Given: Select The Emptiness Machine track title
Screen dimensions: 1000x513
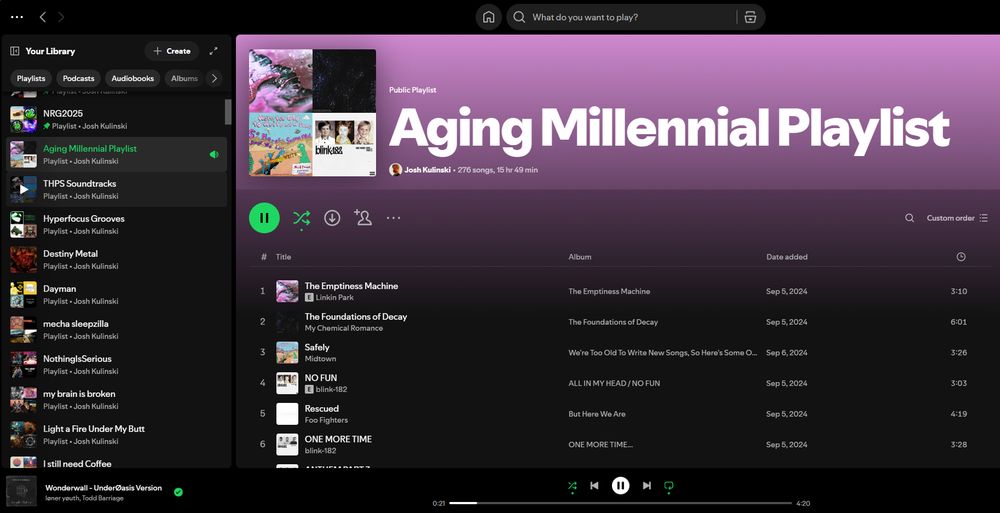Looking at the screenshot, I should [351, 286].
